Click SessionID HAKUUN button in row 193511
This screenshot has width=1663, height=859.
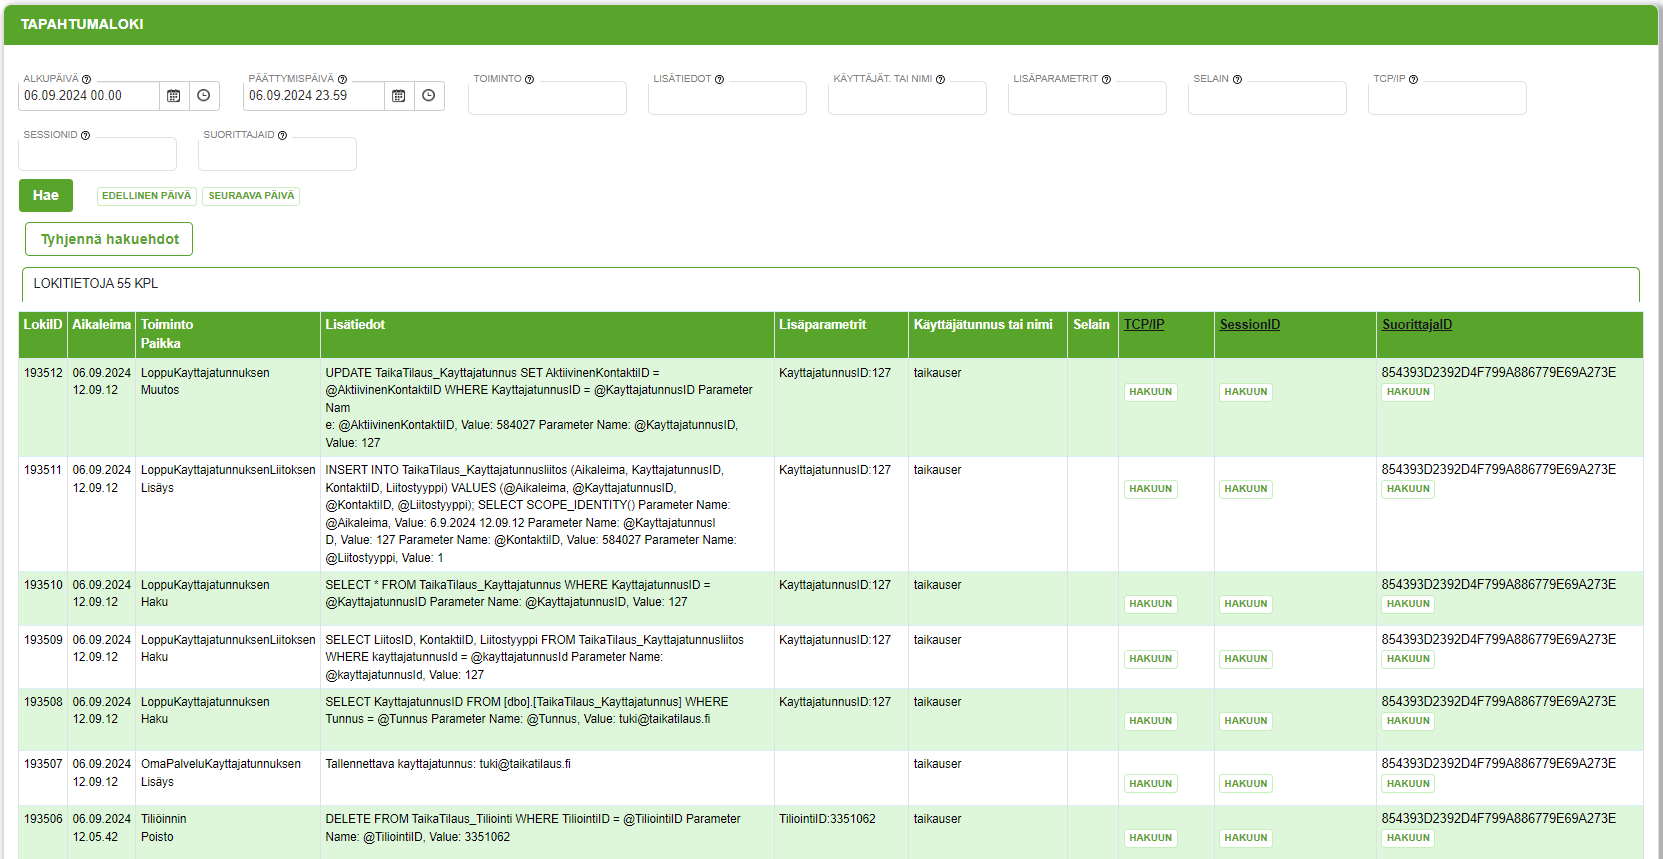point(1245,489)
